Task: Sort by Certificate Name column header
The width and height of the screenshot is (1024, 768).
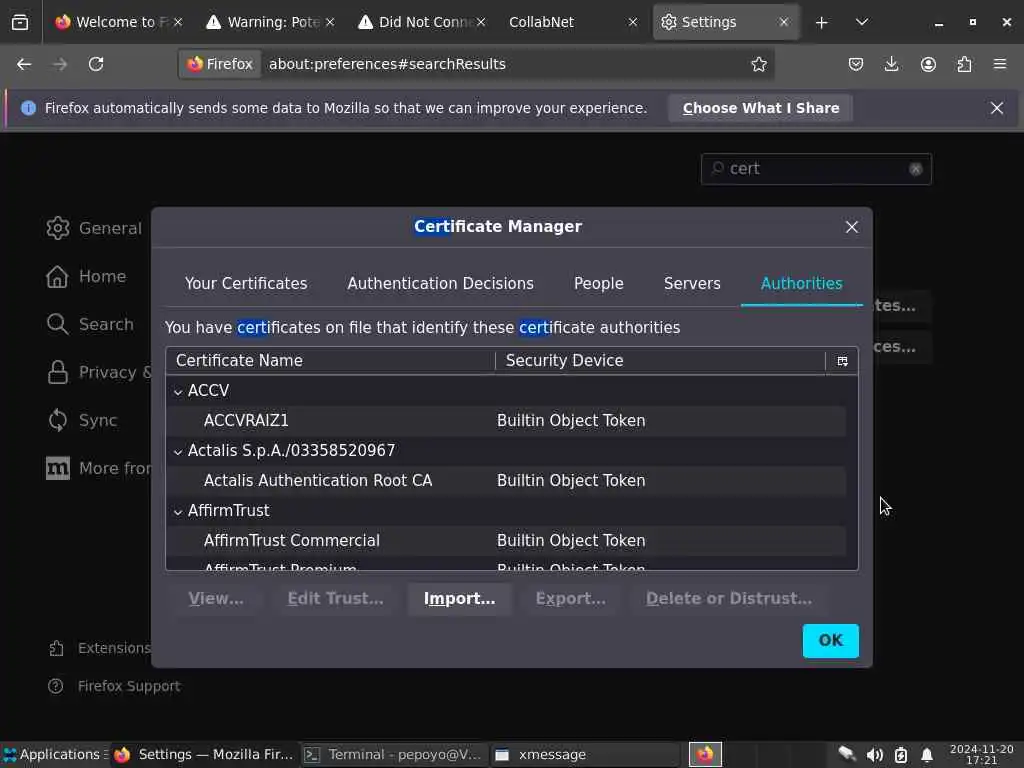Action: coord(331,360)
